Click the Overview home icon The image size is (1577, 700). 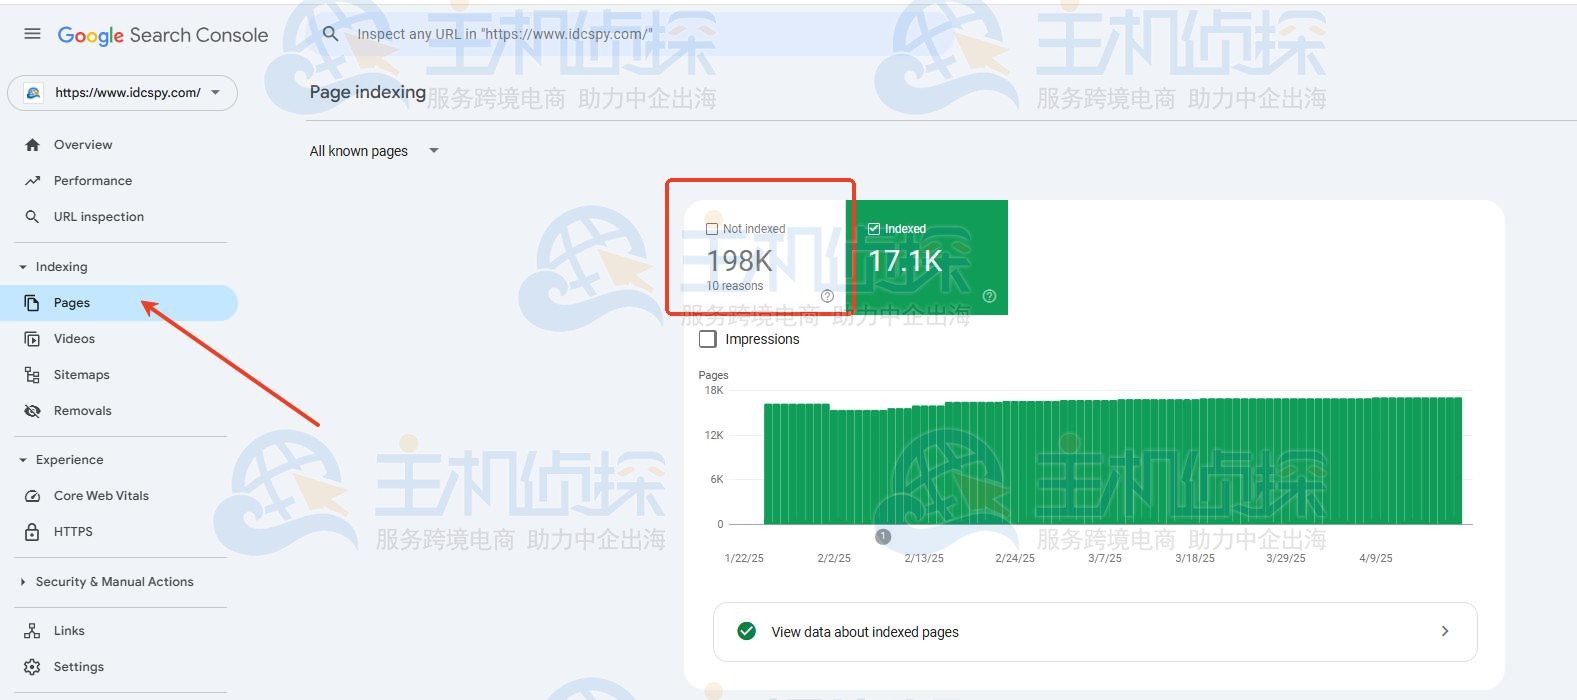point(32,145)
